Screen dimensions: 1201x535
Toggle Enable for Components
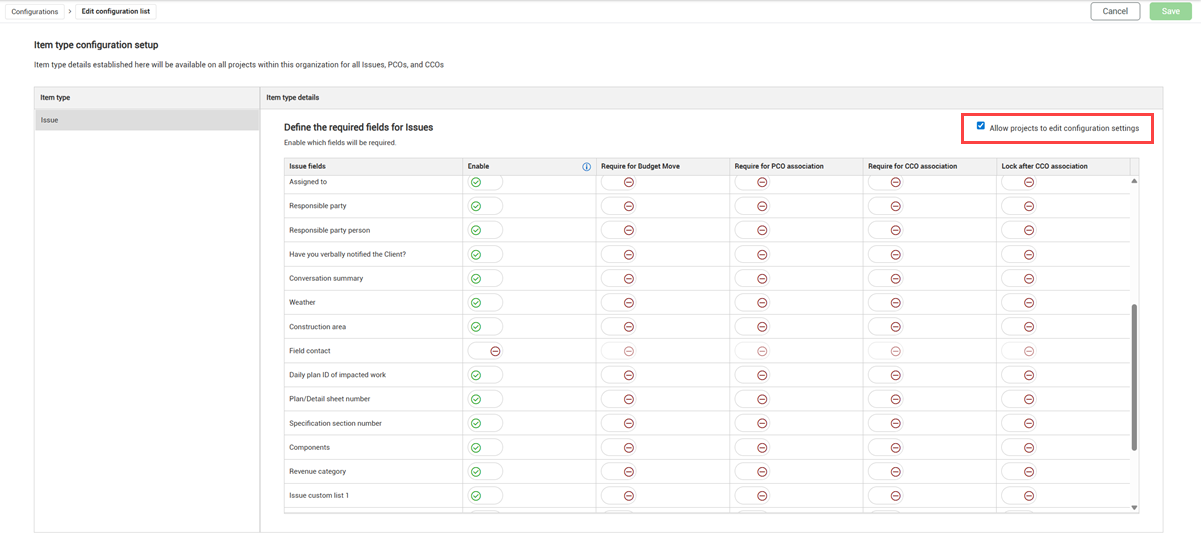click(485, 447)
